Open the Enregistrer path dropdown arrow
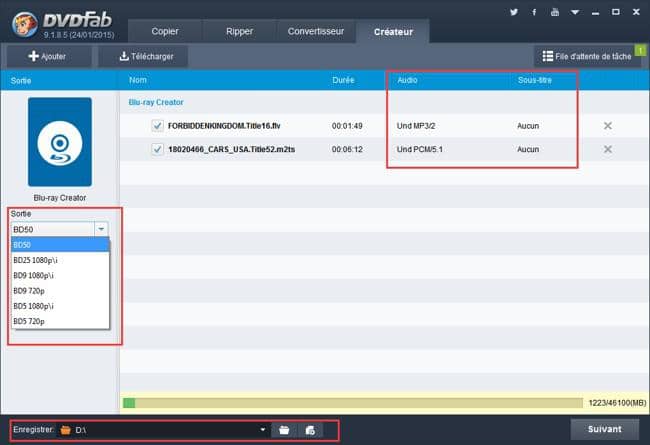Image resolution: width=650 pixels, height=445 pixels. 262,430
